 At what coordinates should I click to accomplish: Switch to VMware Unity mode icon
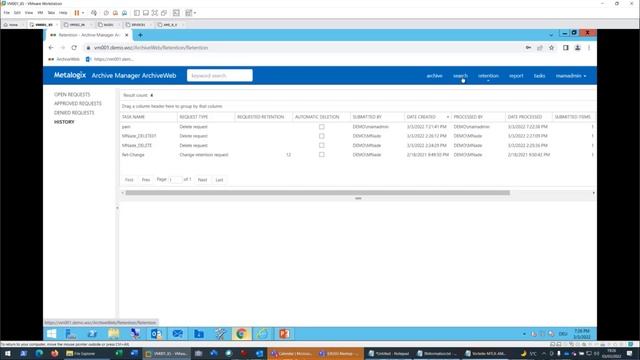tap(164, 13)
